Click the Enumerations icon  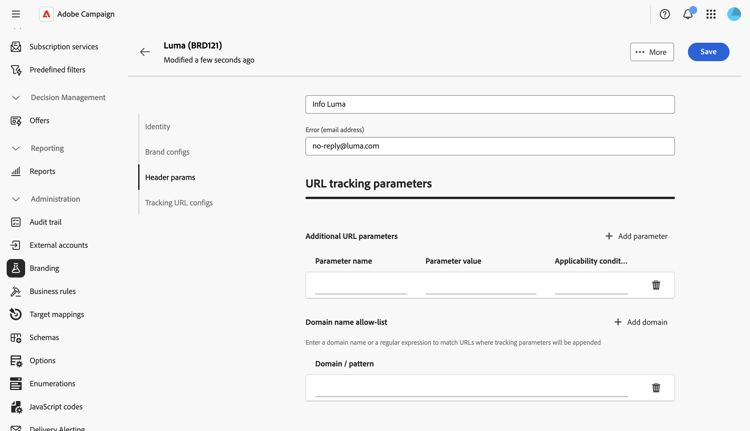coord(16,384)
